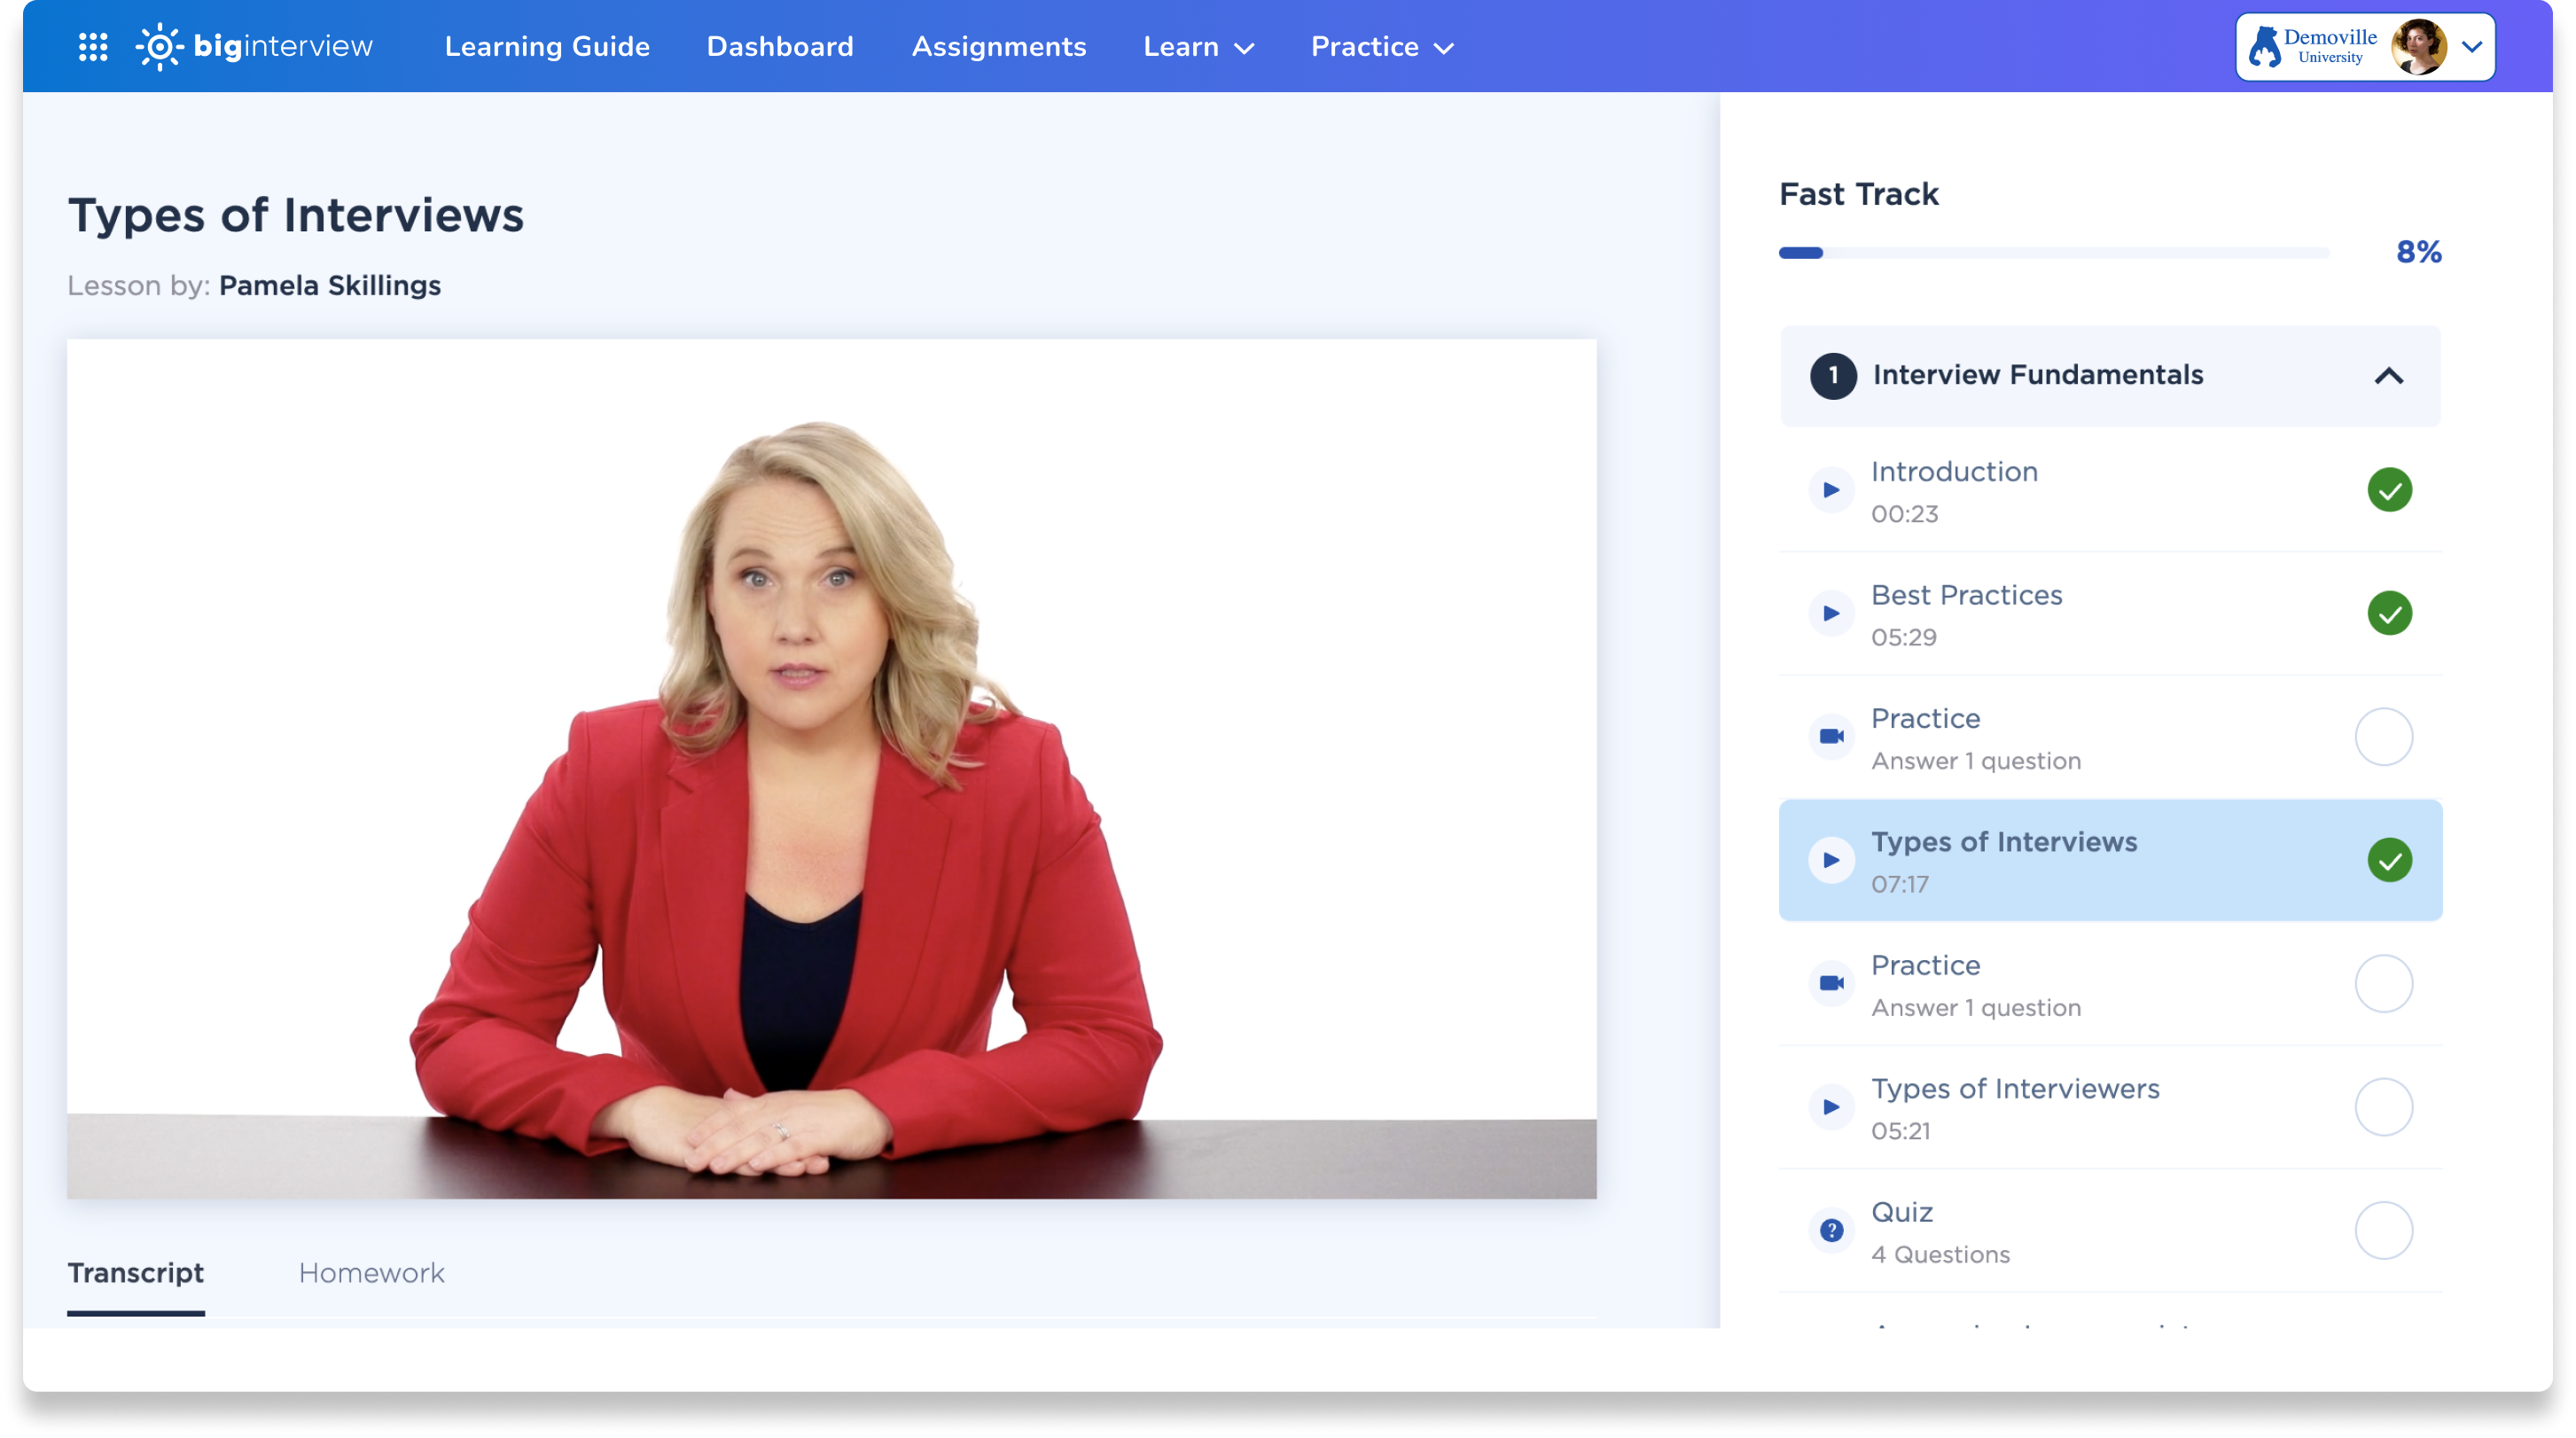Click the lesson video thumbnail

click(831, 768)
